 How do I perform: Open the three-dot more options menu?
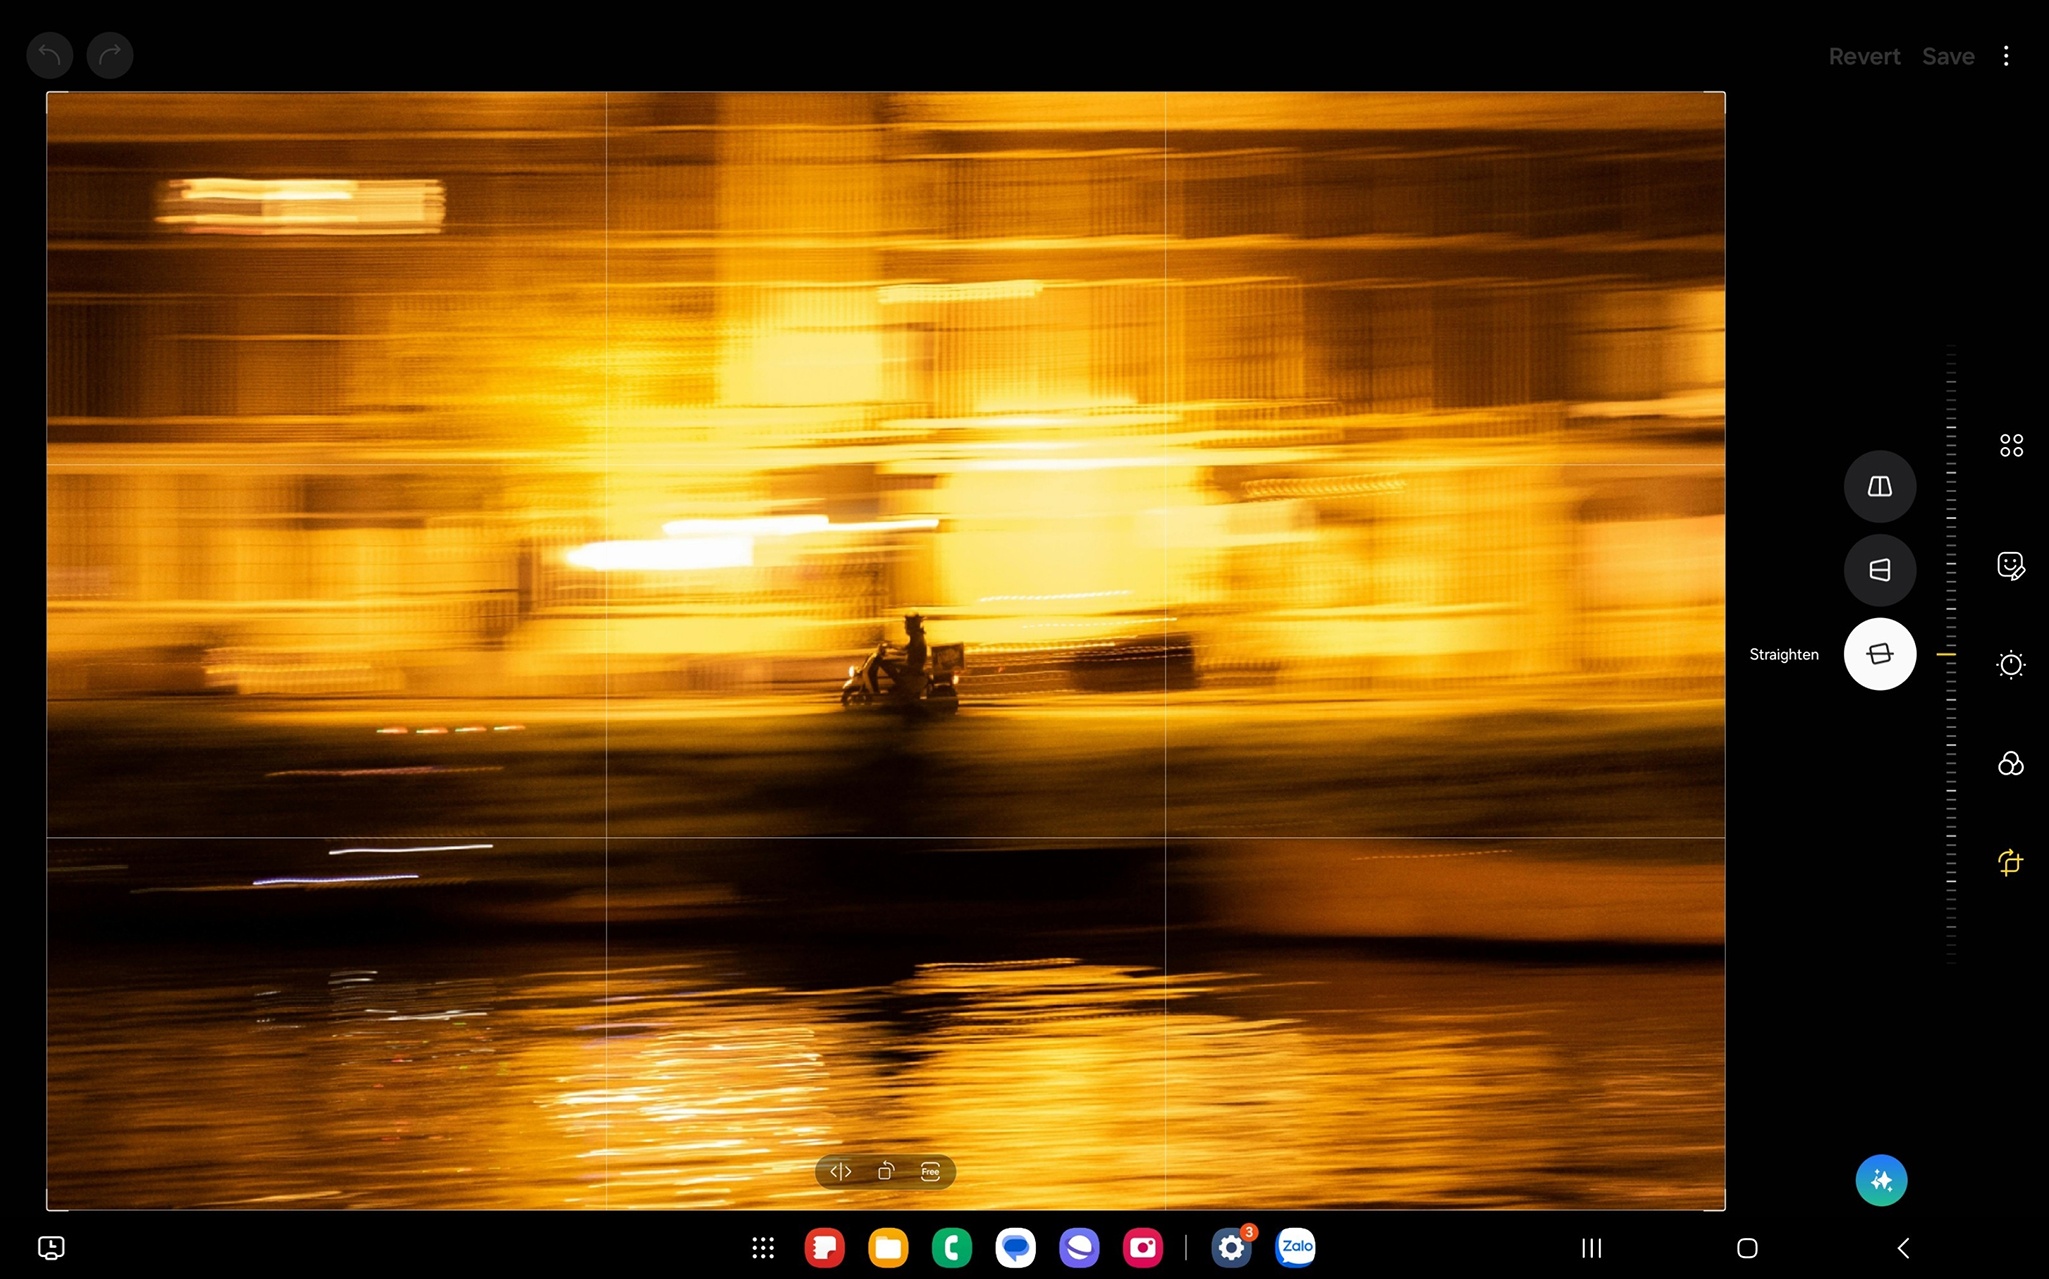click(2005, 56)
